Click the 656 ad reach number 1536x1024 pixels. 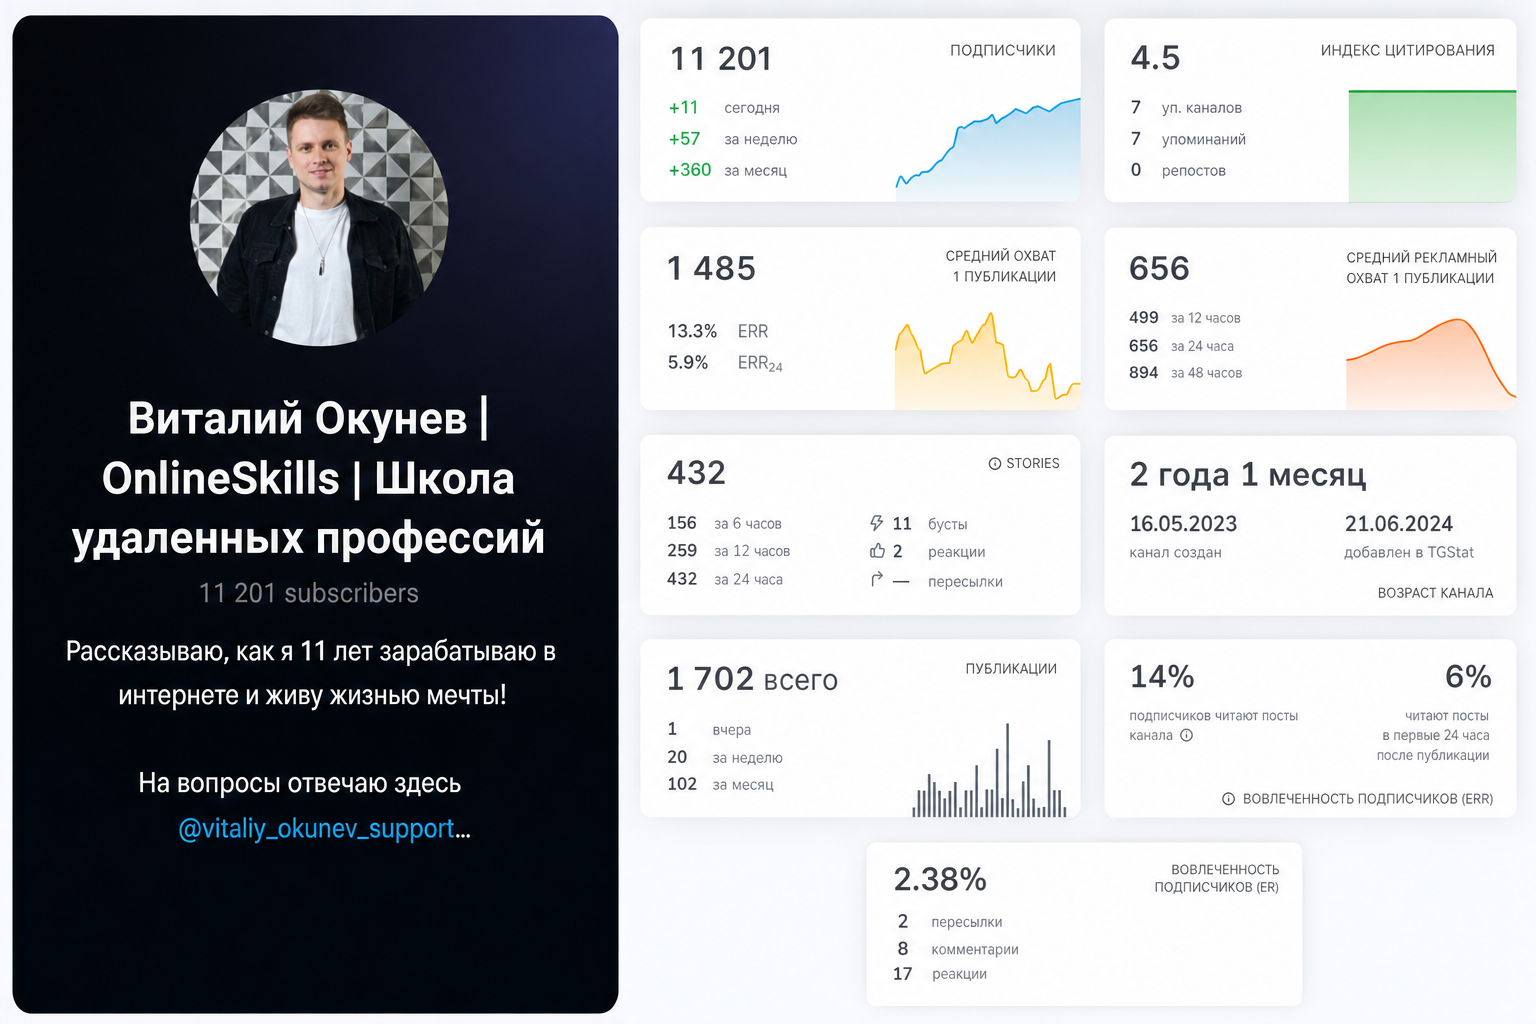pos(1159,268)
